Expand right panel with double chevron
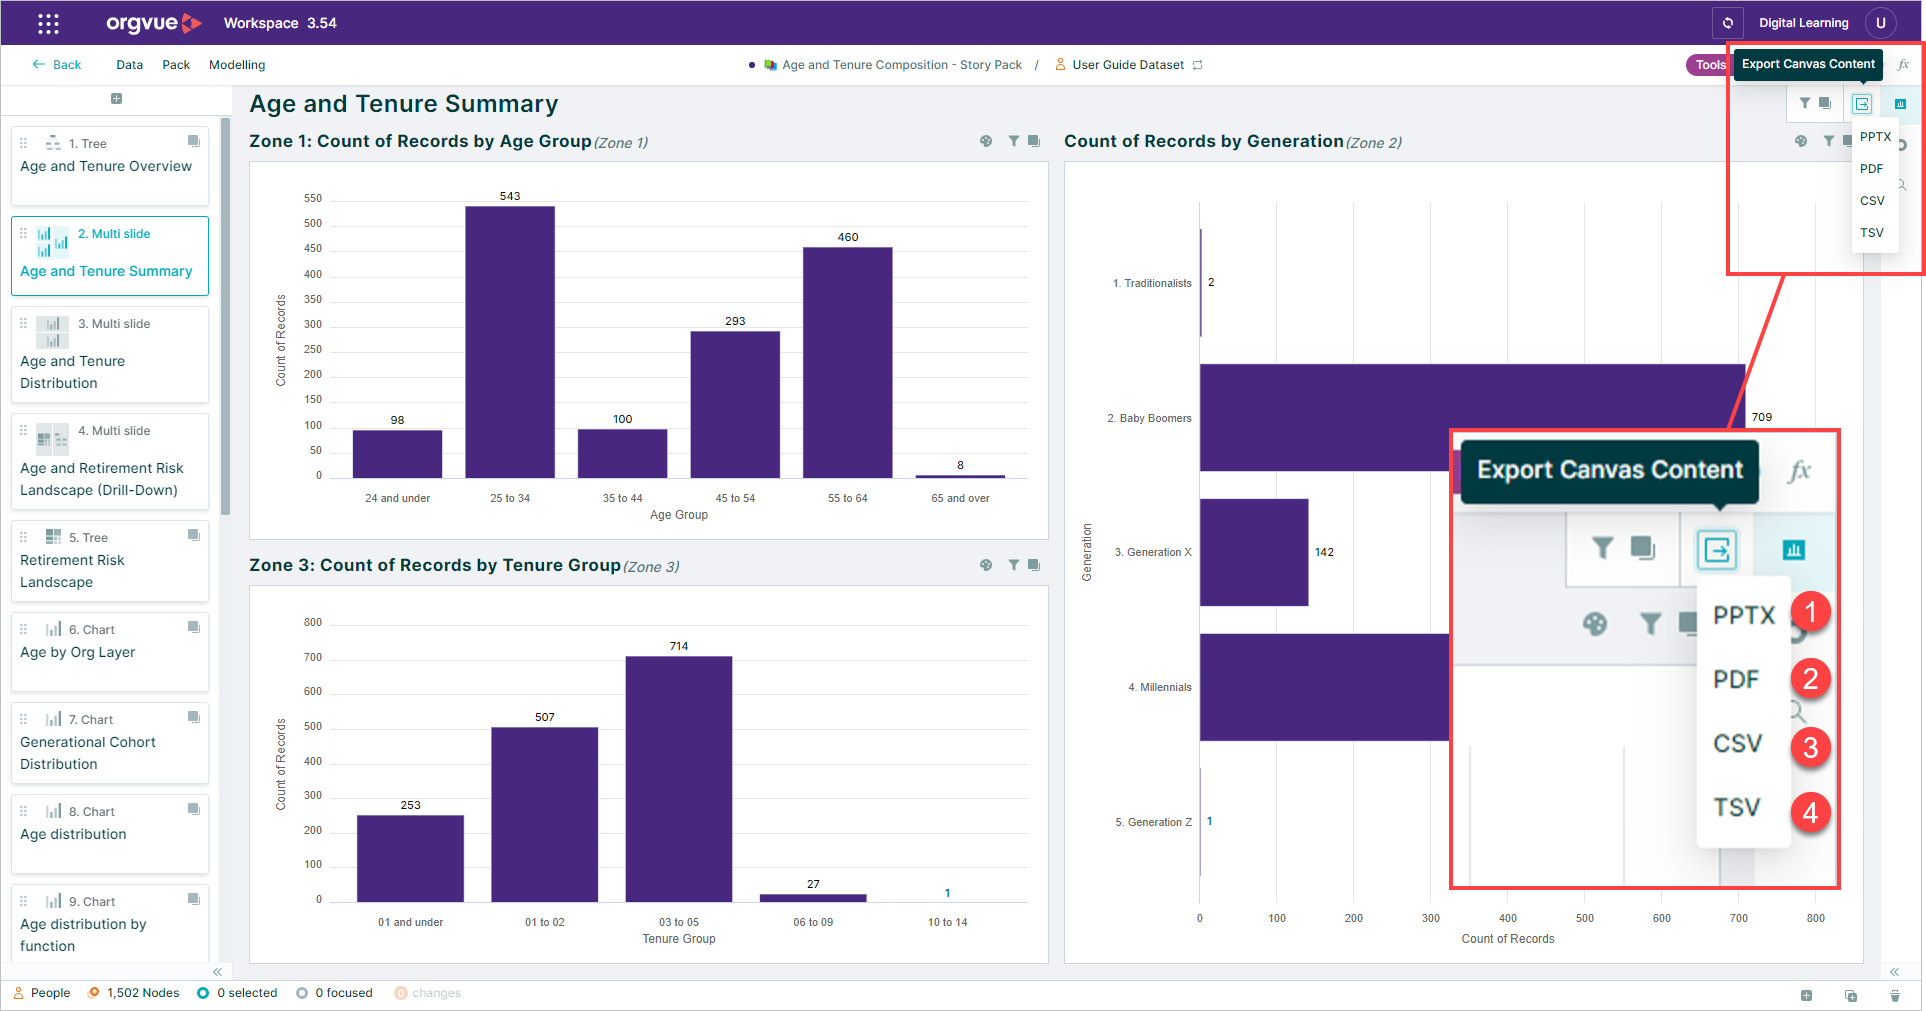 pyautogui.click(x=1894, y=972)
